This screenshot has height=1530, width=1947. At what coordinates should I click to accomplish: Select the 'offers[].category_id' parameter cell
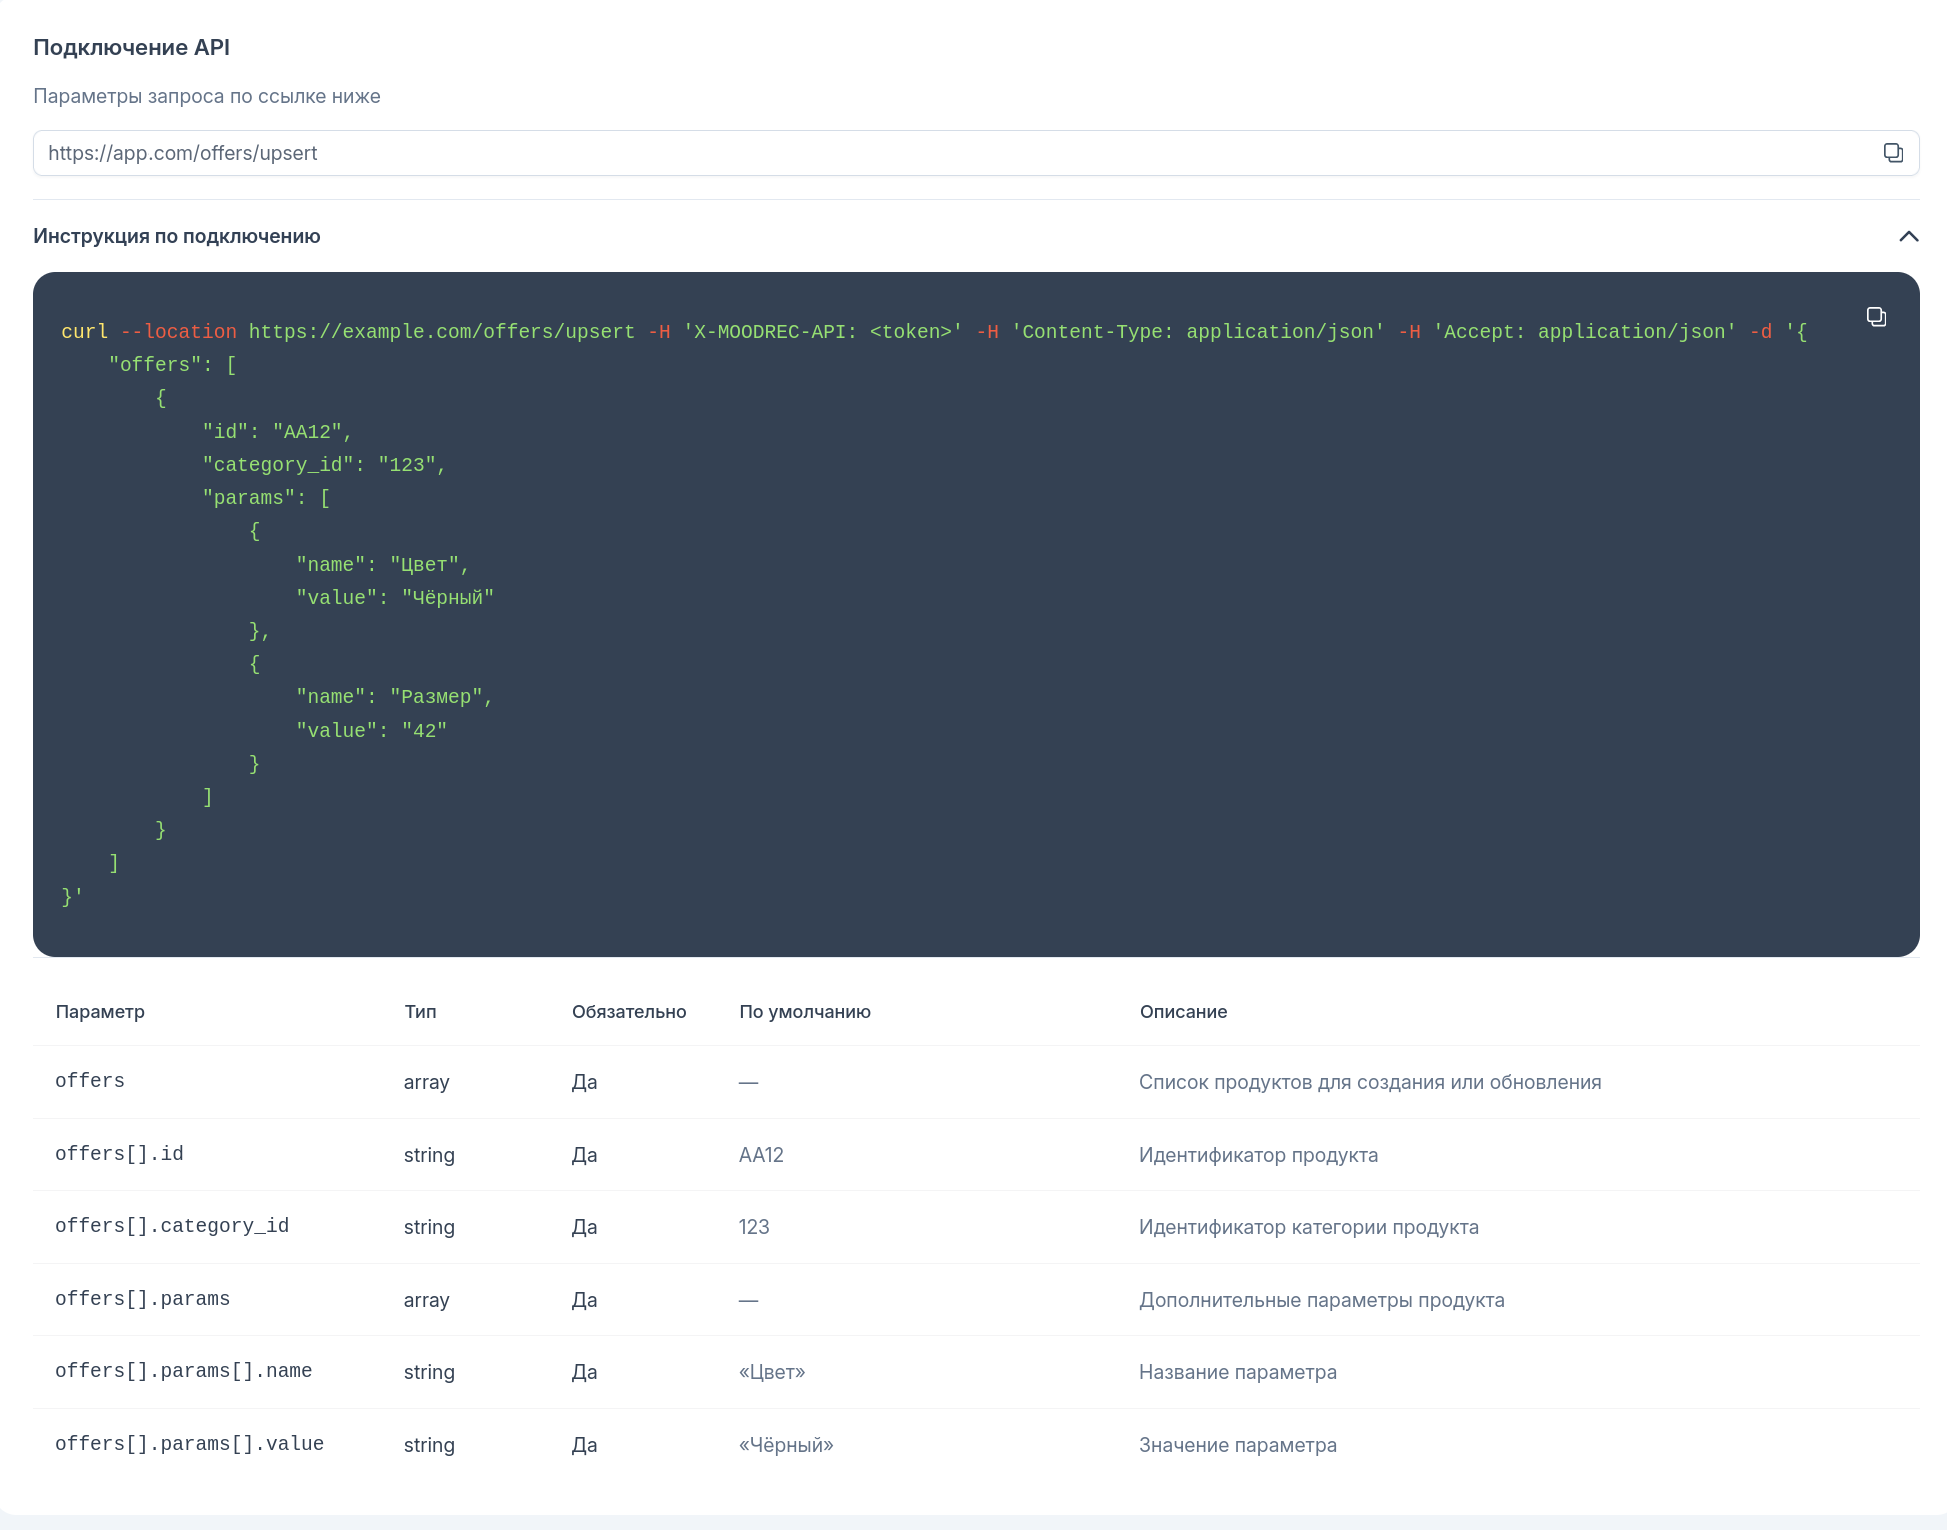(x=172, y=1226)
